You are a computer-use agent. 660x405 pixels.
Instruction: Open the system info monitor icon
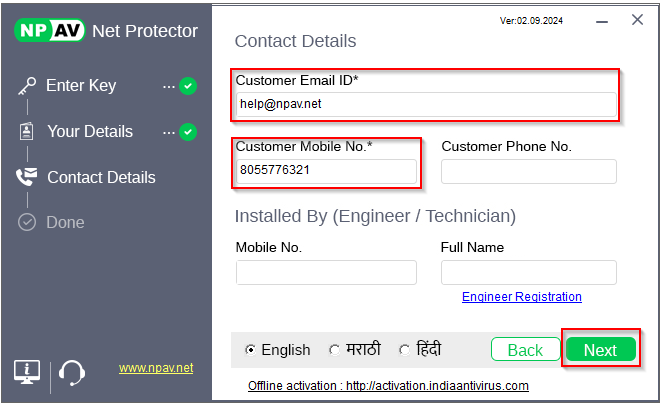[x=27, y=372]
